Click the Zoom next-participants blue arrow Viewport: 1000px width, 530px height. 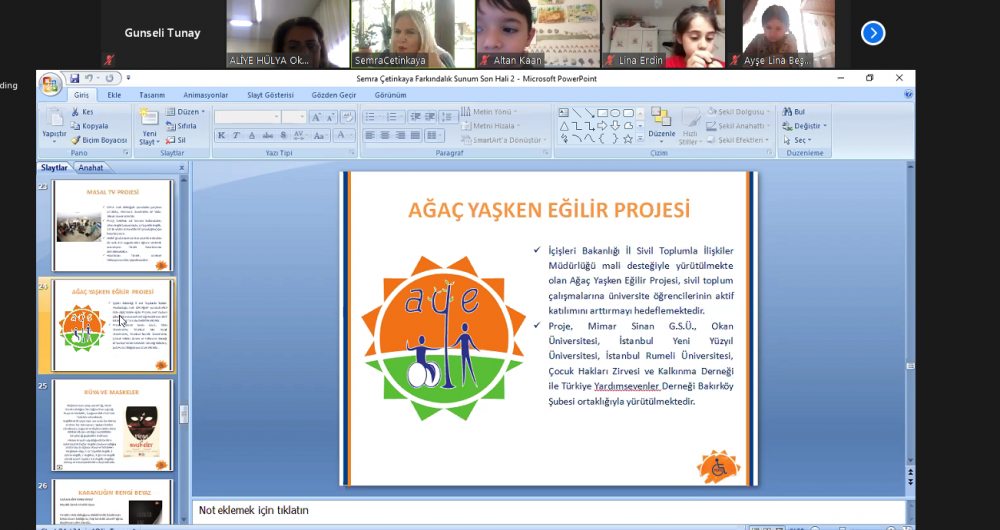click(x=872, y=33)
